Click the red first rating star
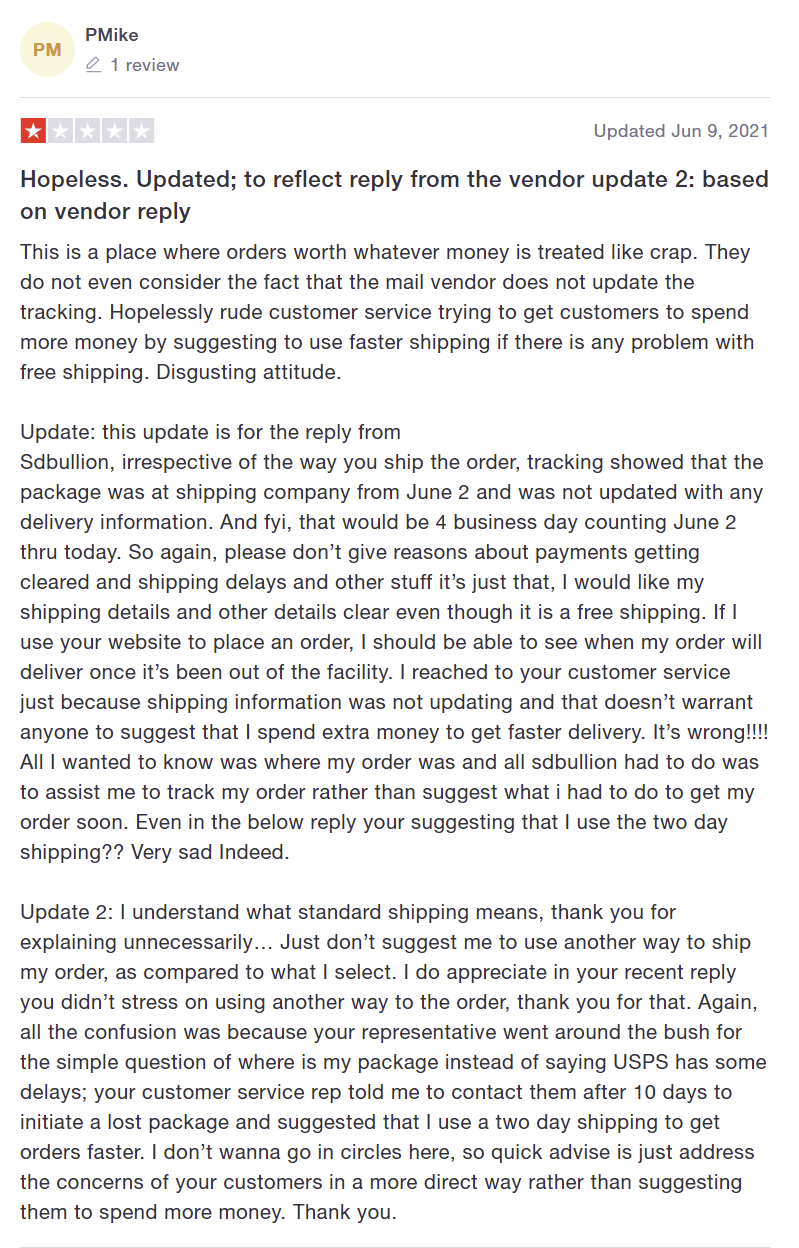799x1248 pixels. click(33, 131)
